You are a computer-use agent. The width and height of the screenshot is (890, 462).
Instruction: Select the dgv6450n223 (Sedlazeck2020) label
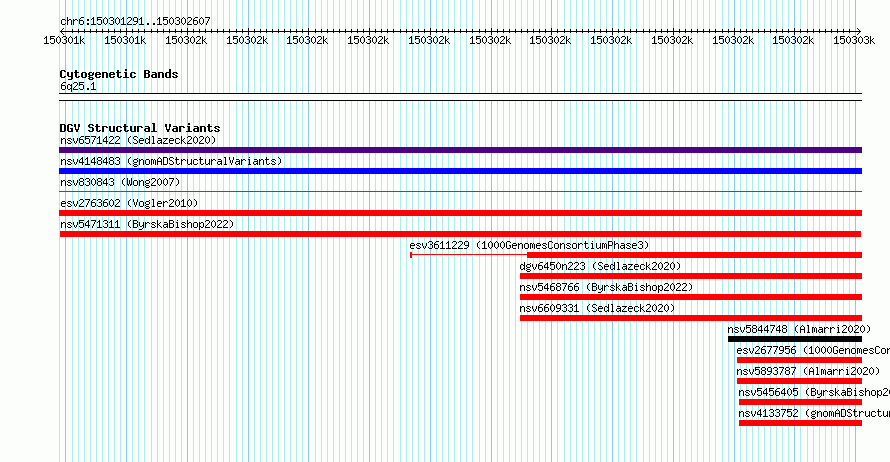(x=600, y=266)
